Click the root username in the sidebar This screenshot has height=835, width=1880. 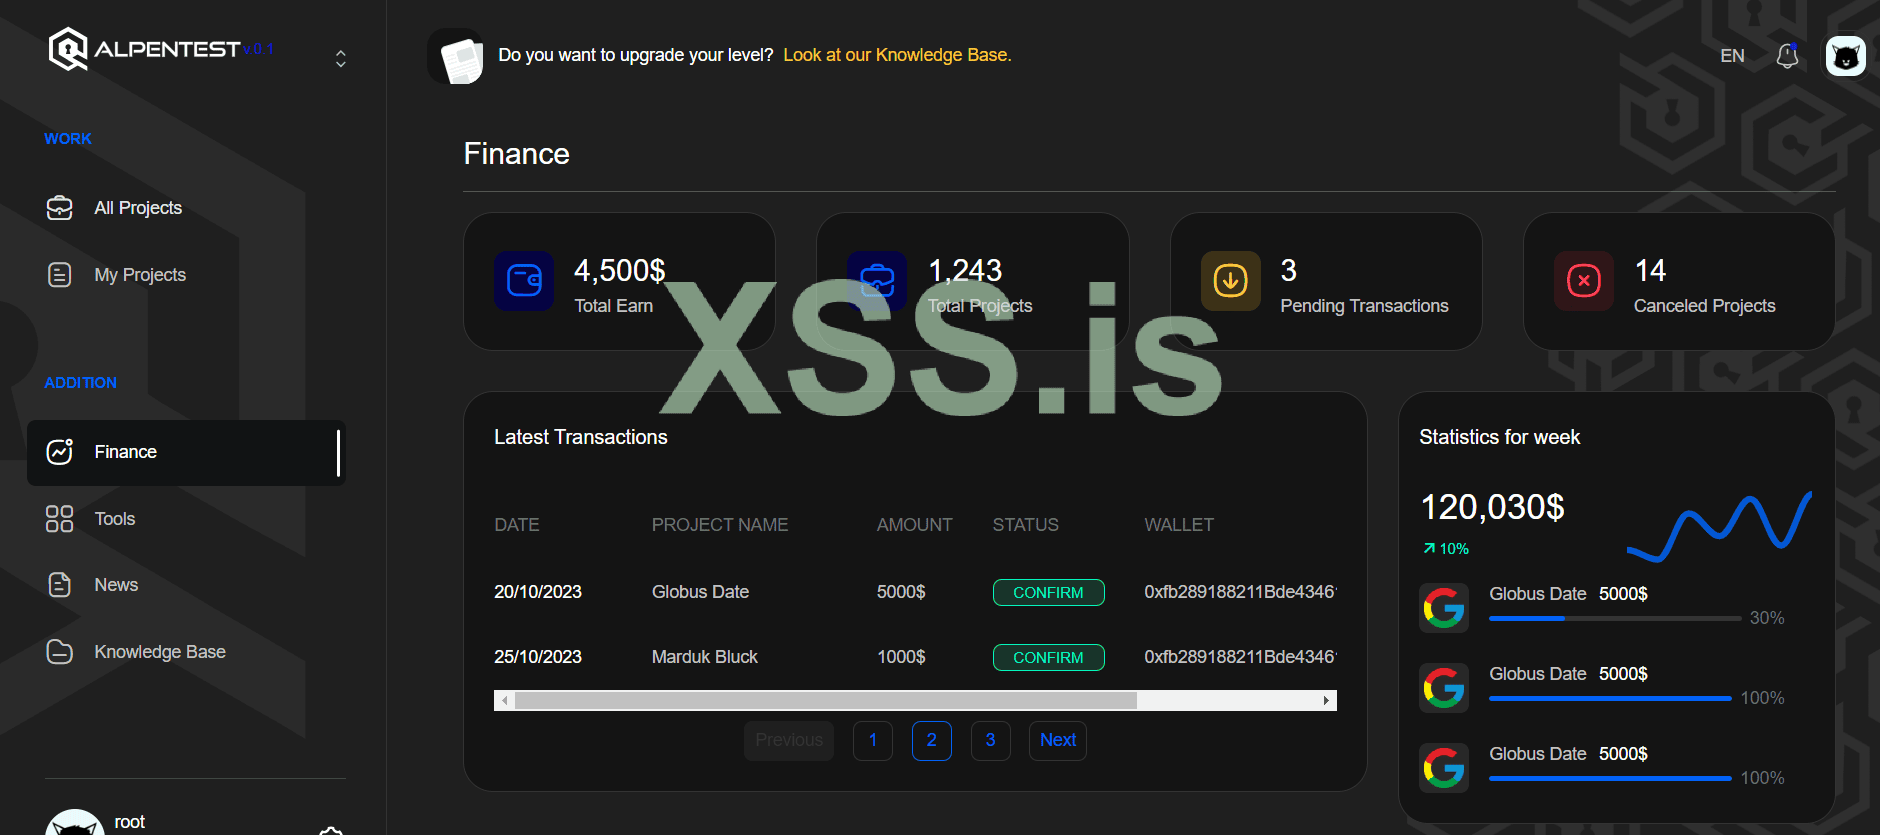pos(130,822)
